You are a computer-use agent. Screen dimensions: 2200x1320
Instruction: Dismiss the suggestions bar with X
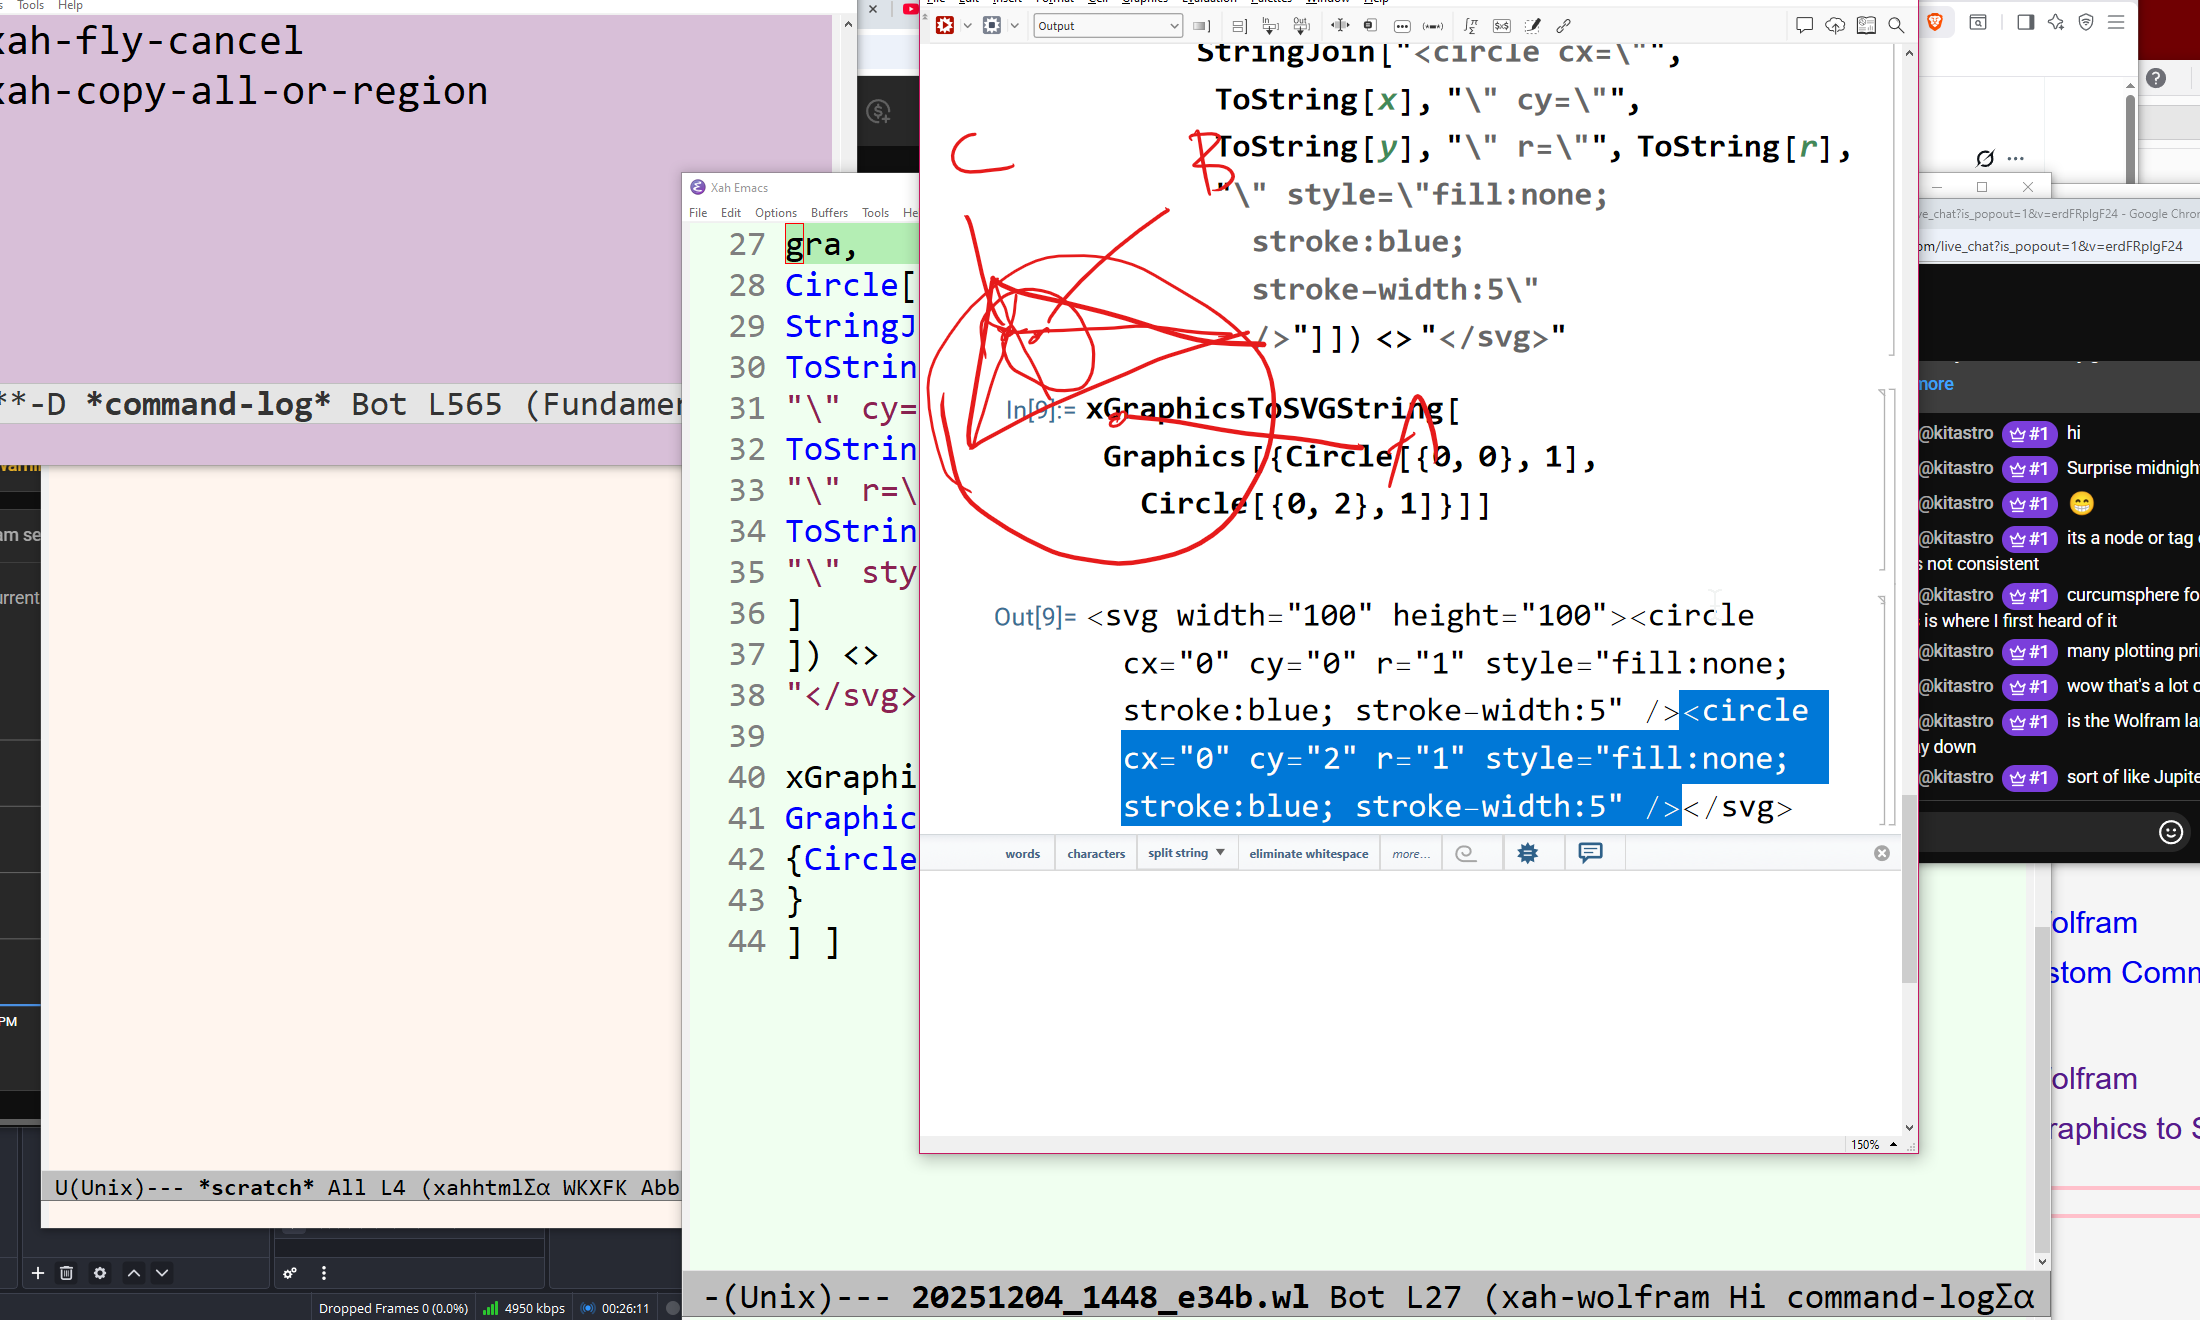click(1881, 853)
